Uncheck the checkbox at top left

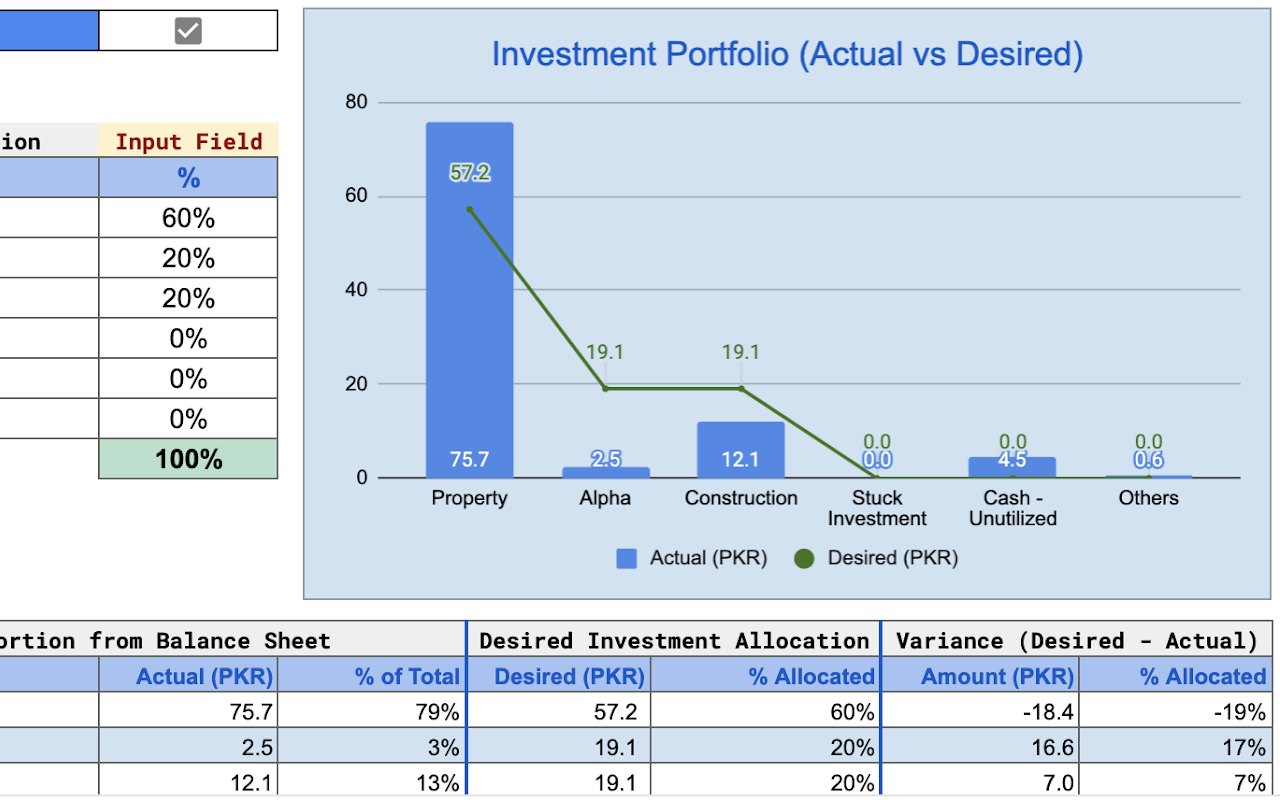click(x=187, y=29)
